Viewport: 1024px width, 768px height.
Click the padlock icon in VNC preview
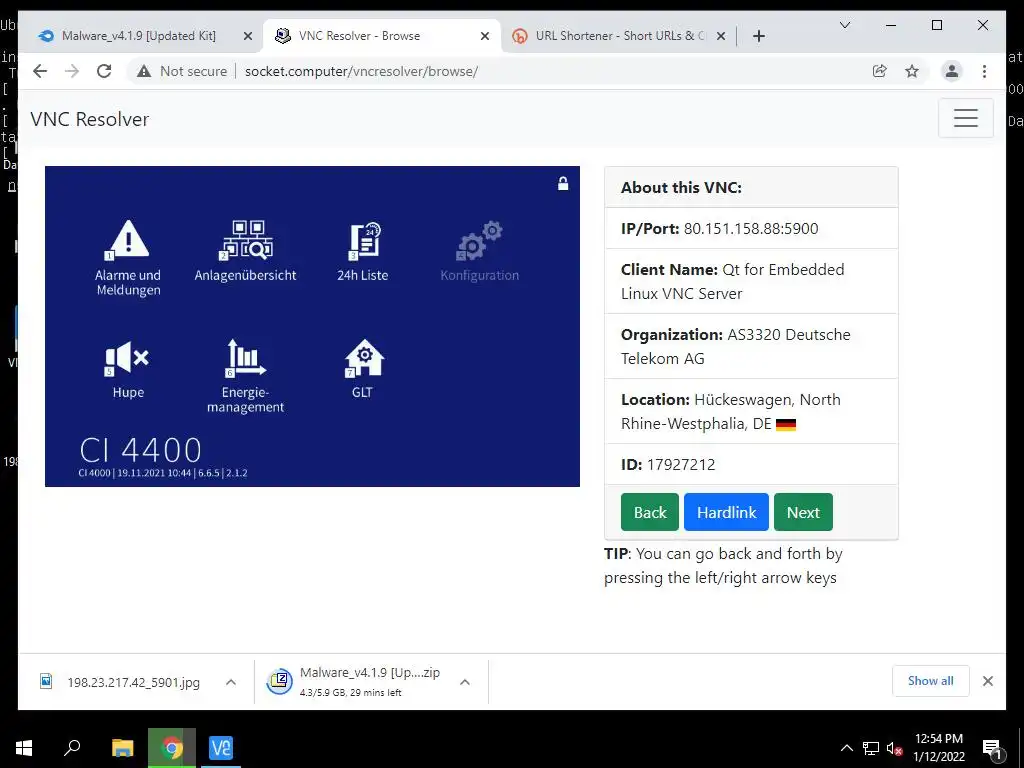(563, 184)
